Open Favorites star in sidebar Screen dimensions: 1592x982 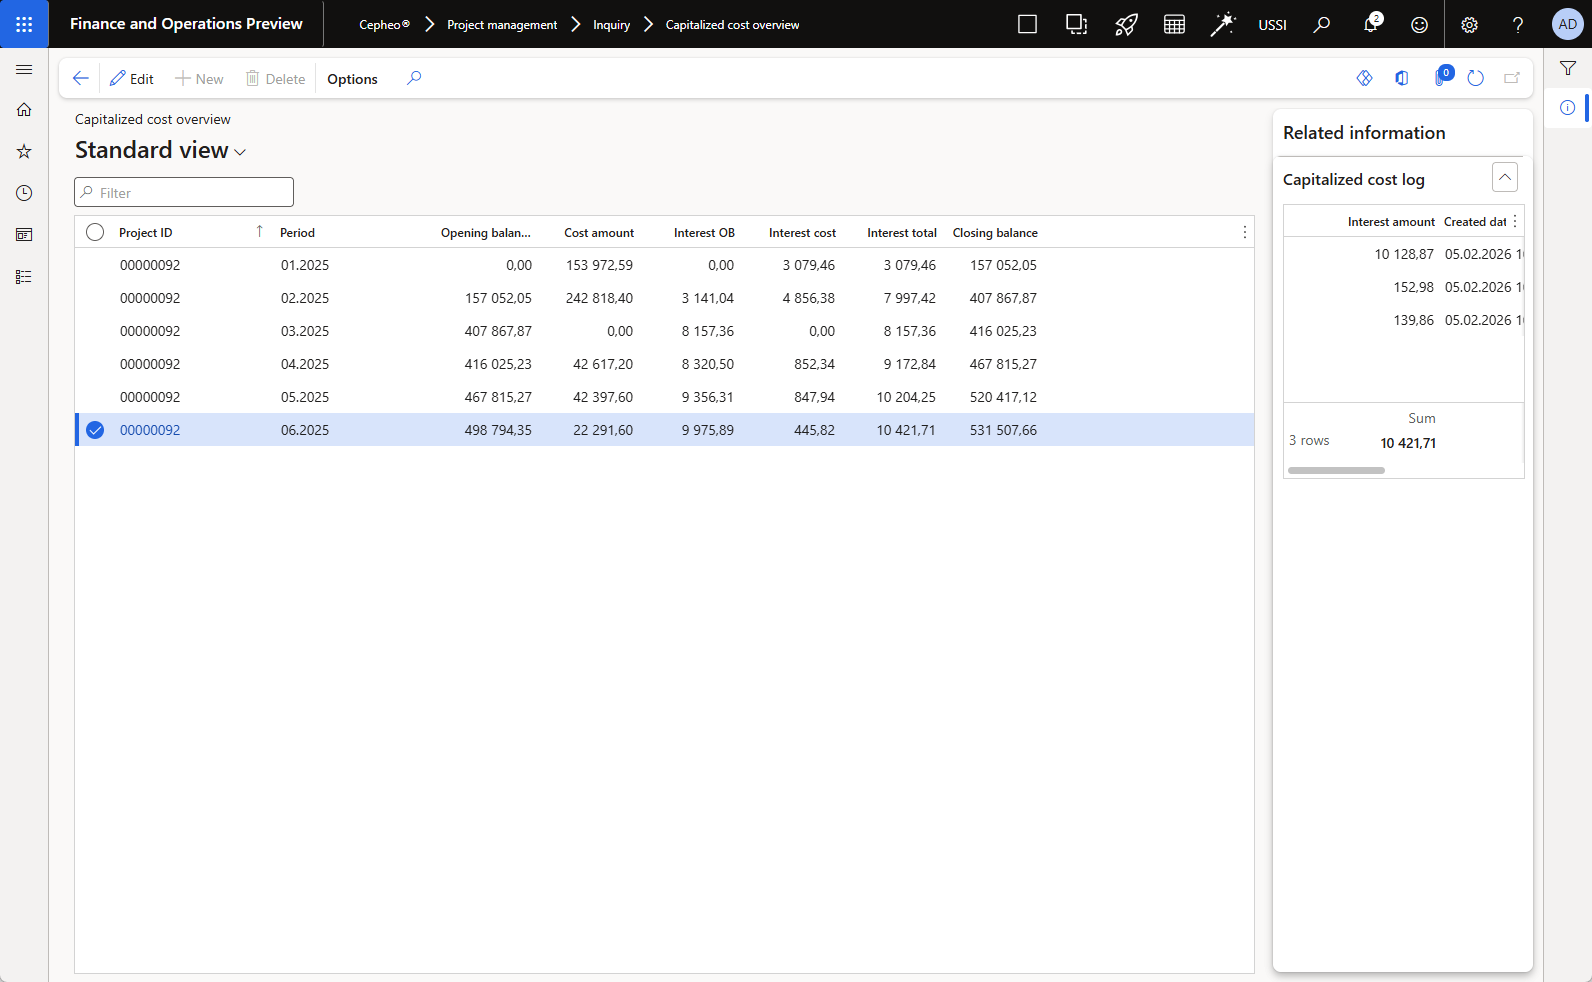24,152
